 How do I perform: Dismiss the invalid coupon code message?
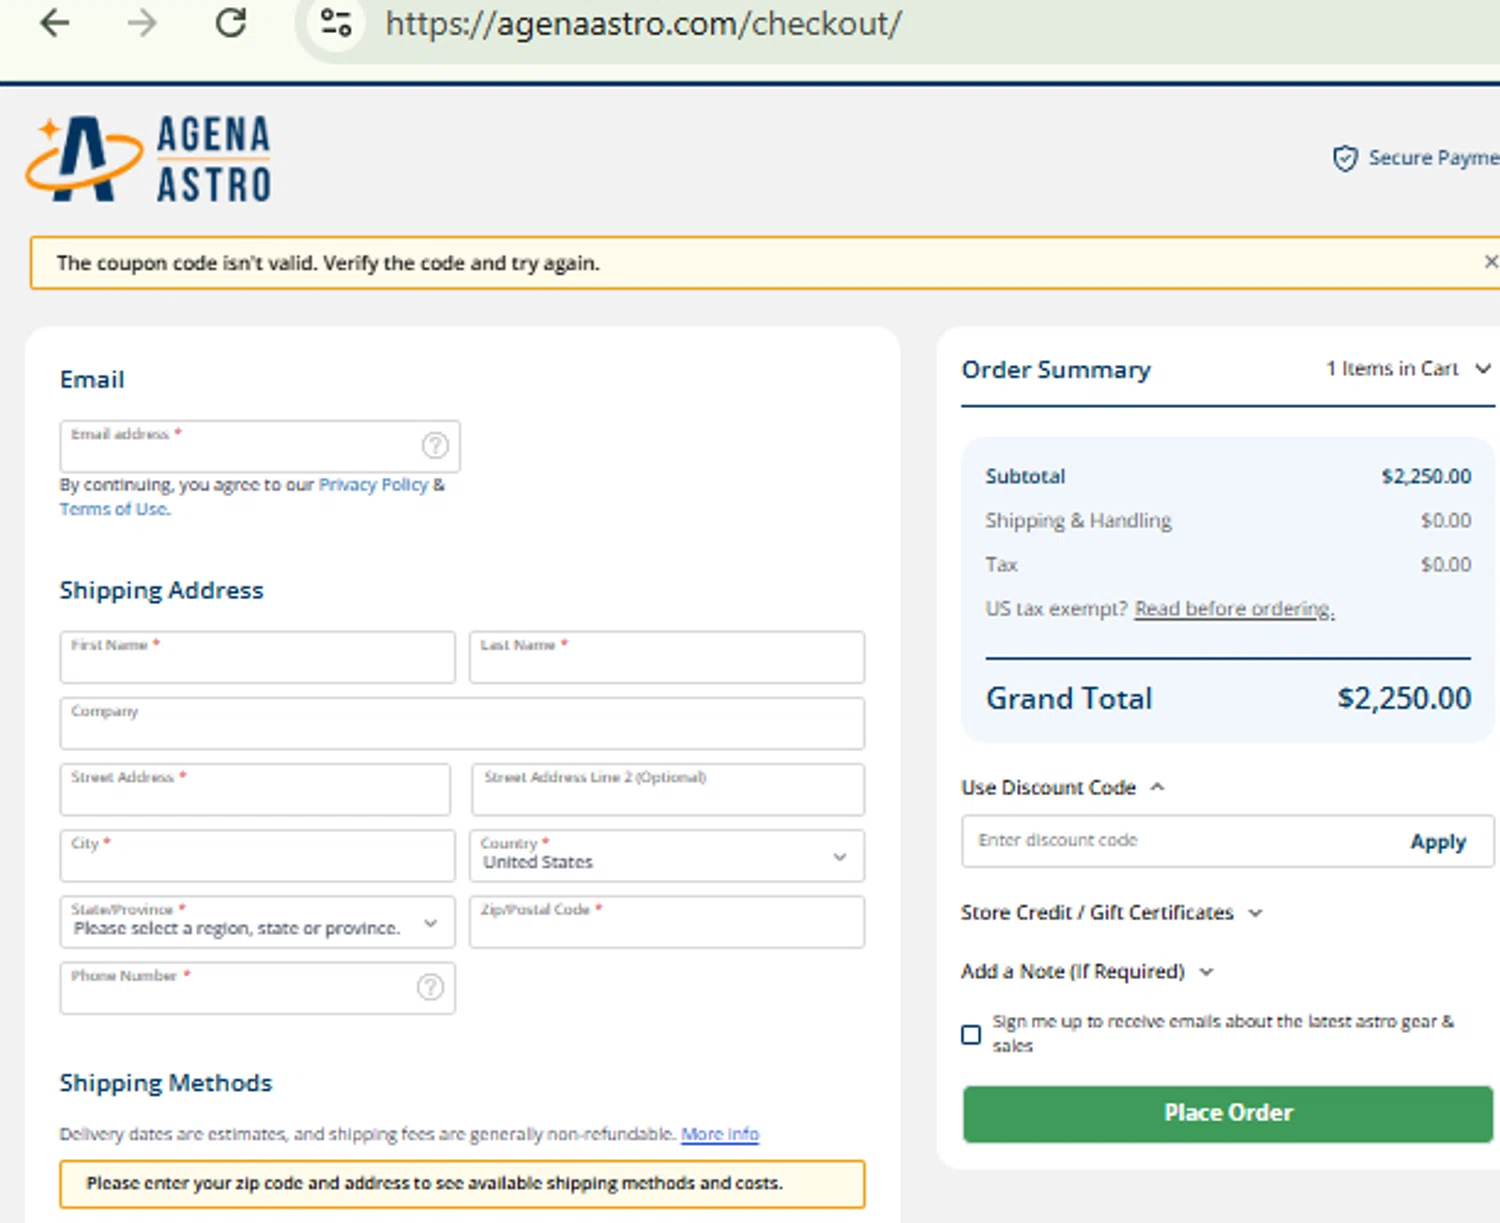pos(1490,262)
